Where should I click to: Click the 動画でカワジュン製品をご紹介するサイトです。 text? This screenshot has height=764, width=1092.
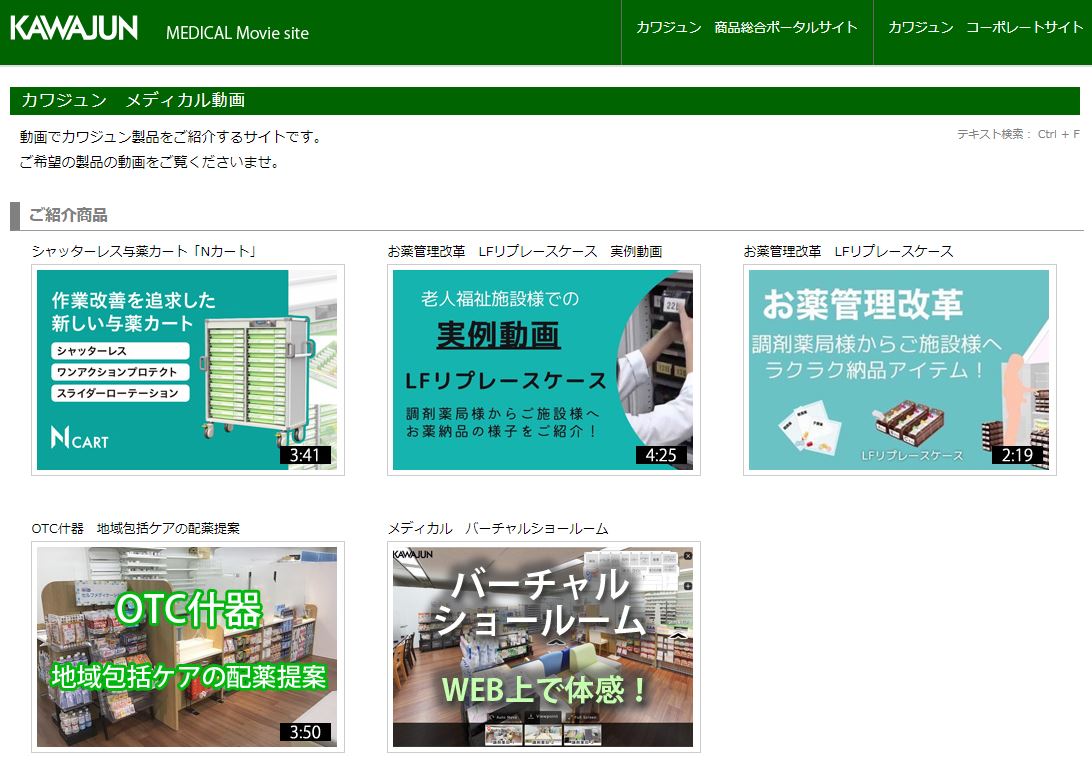pyautogui.click(x=172, y=137)
